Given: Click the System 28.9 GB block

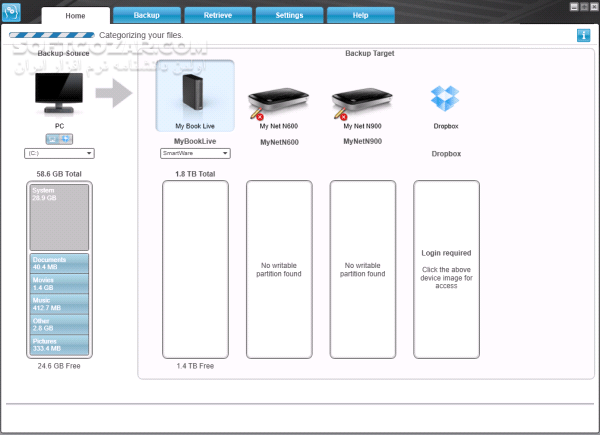Looking at the screenshot, I should (59, 216).
